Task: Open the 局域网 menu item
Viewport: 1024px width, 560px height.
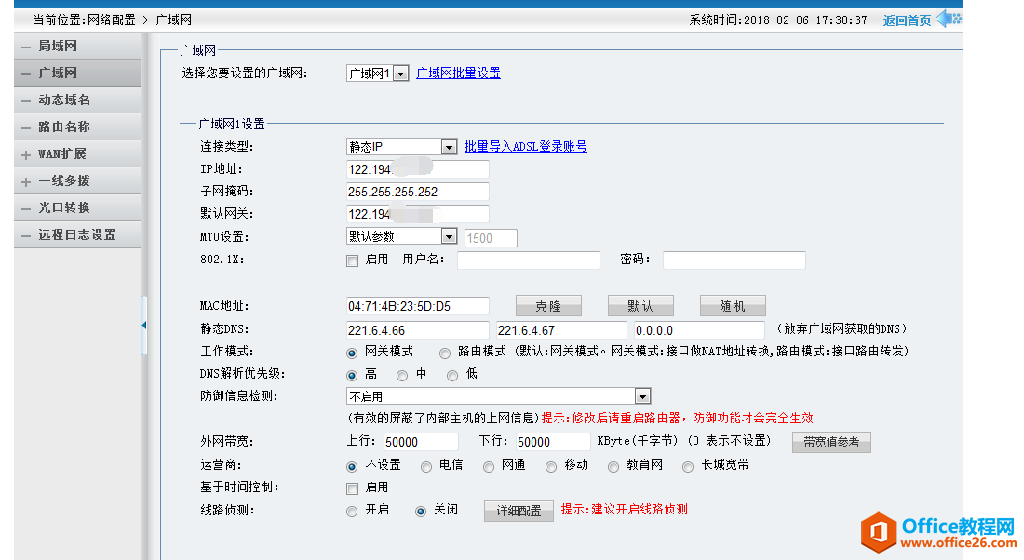Action: point(57,46)
